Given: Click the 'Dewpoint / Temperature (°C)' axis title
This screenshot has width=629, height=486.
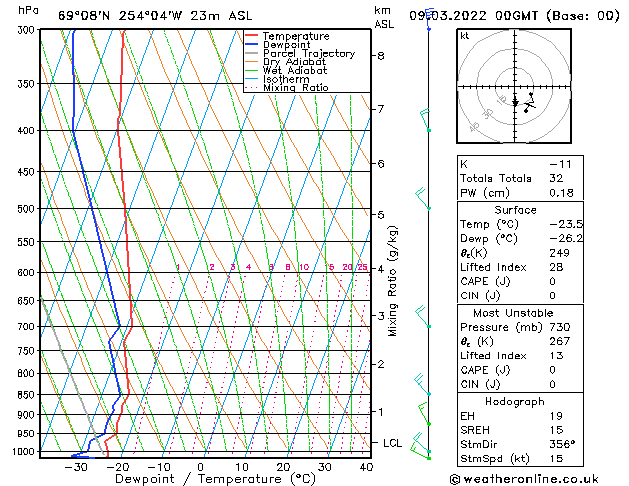Looking at the screenshot, I should click(x=215, y=479).
